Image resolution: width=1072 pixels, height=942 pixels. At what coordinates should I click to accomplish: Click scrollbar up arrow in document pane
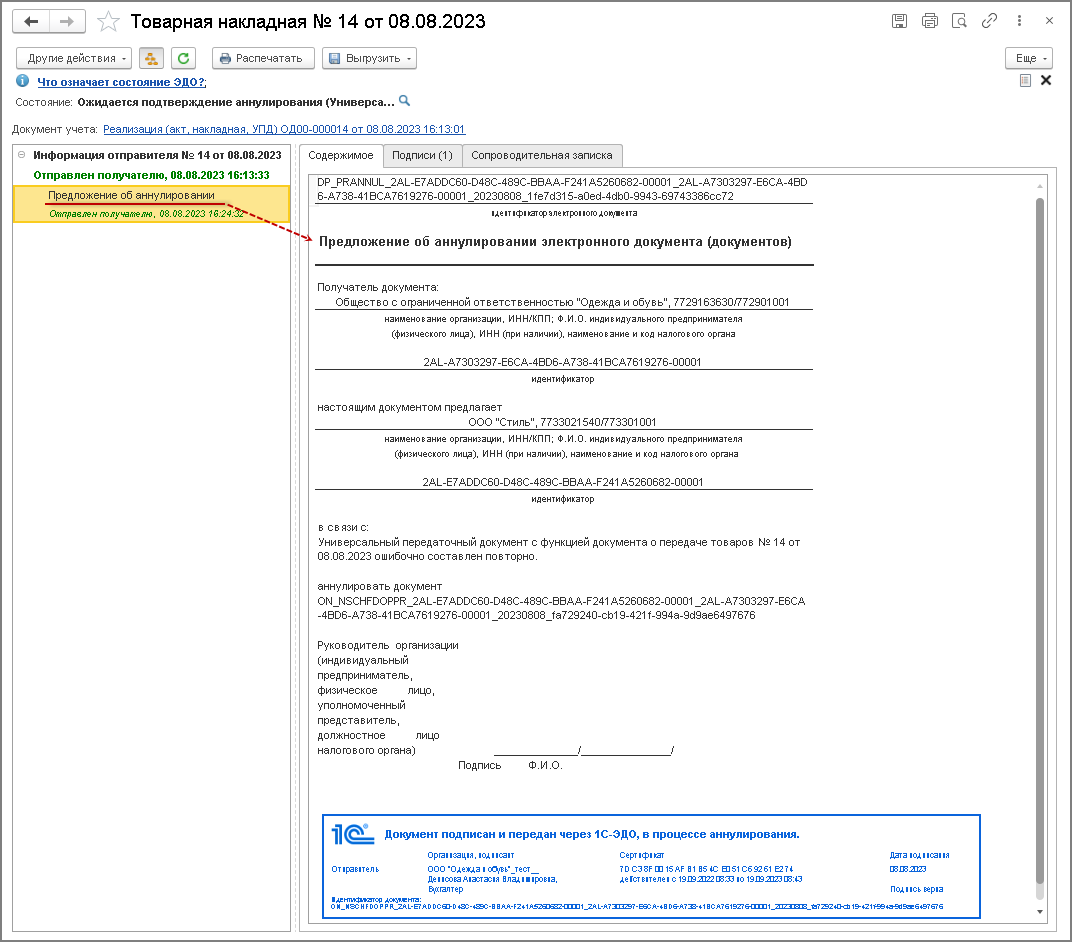1040,186
